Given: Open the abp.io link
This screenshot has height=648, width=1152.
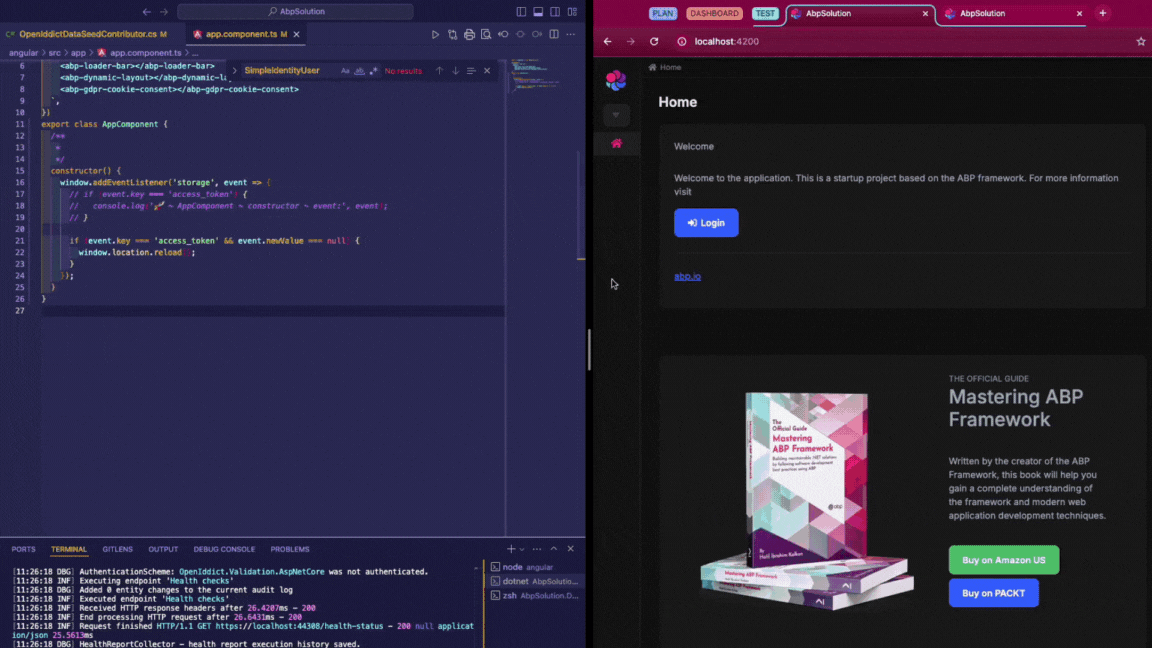Looking at the screenshot, I should (x=687, y=276).
